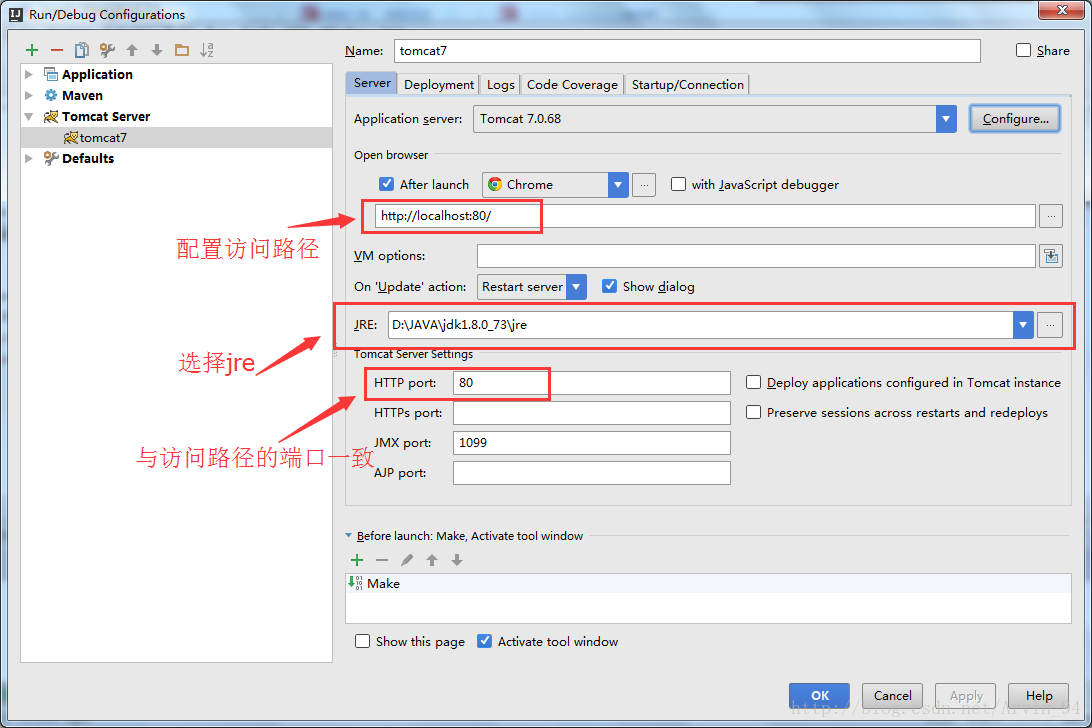Image resolution: width=1092 pixels, height=728 pixels.
Task: Expand the VM options field editor icon
Action: tap(1051, 256)
